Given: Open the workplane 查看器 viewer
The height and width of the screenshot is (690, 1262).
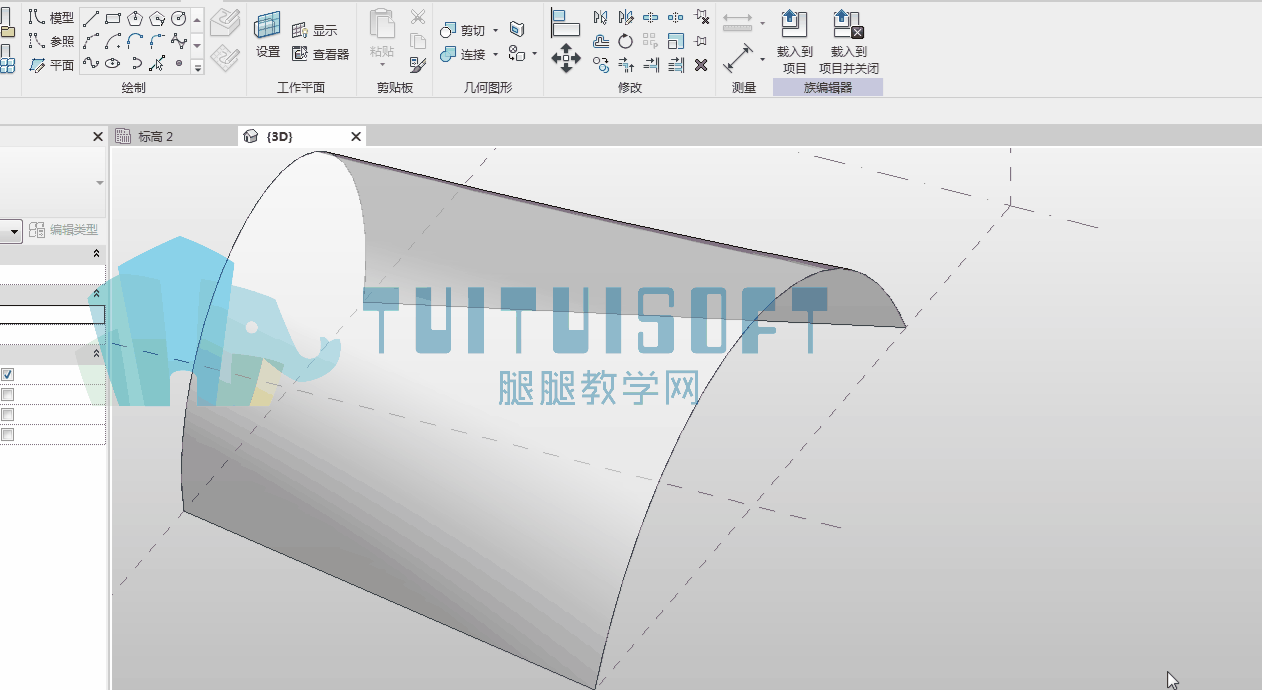Looking at the screenshot, I should click(320, 54).
